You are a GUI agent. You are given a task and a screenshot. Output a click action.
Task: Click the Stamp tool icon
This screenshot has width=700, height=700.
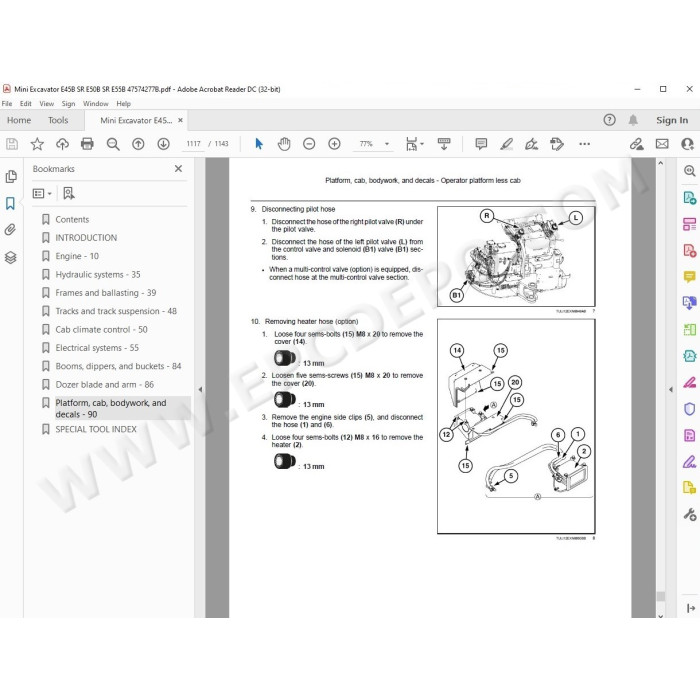click(x=557, y=144)
